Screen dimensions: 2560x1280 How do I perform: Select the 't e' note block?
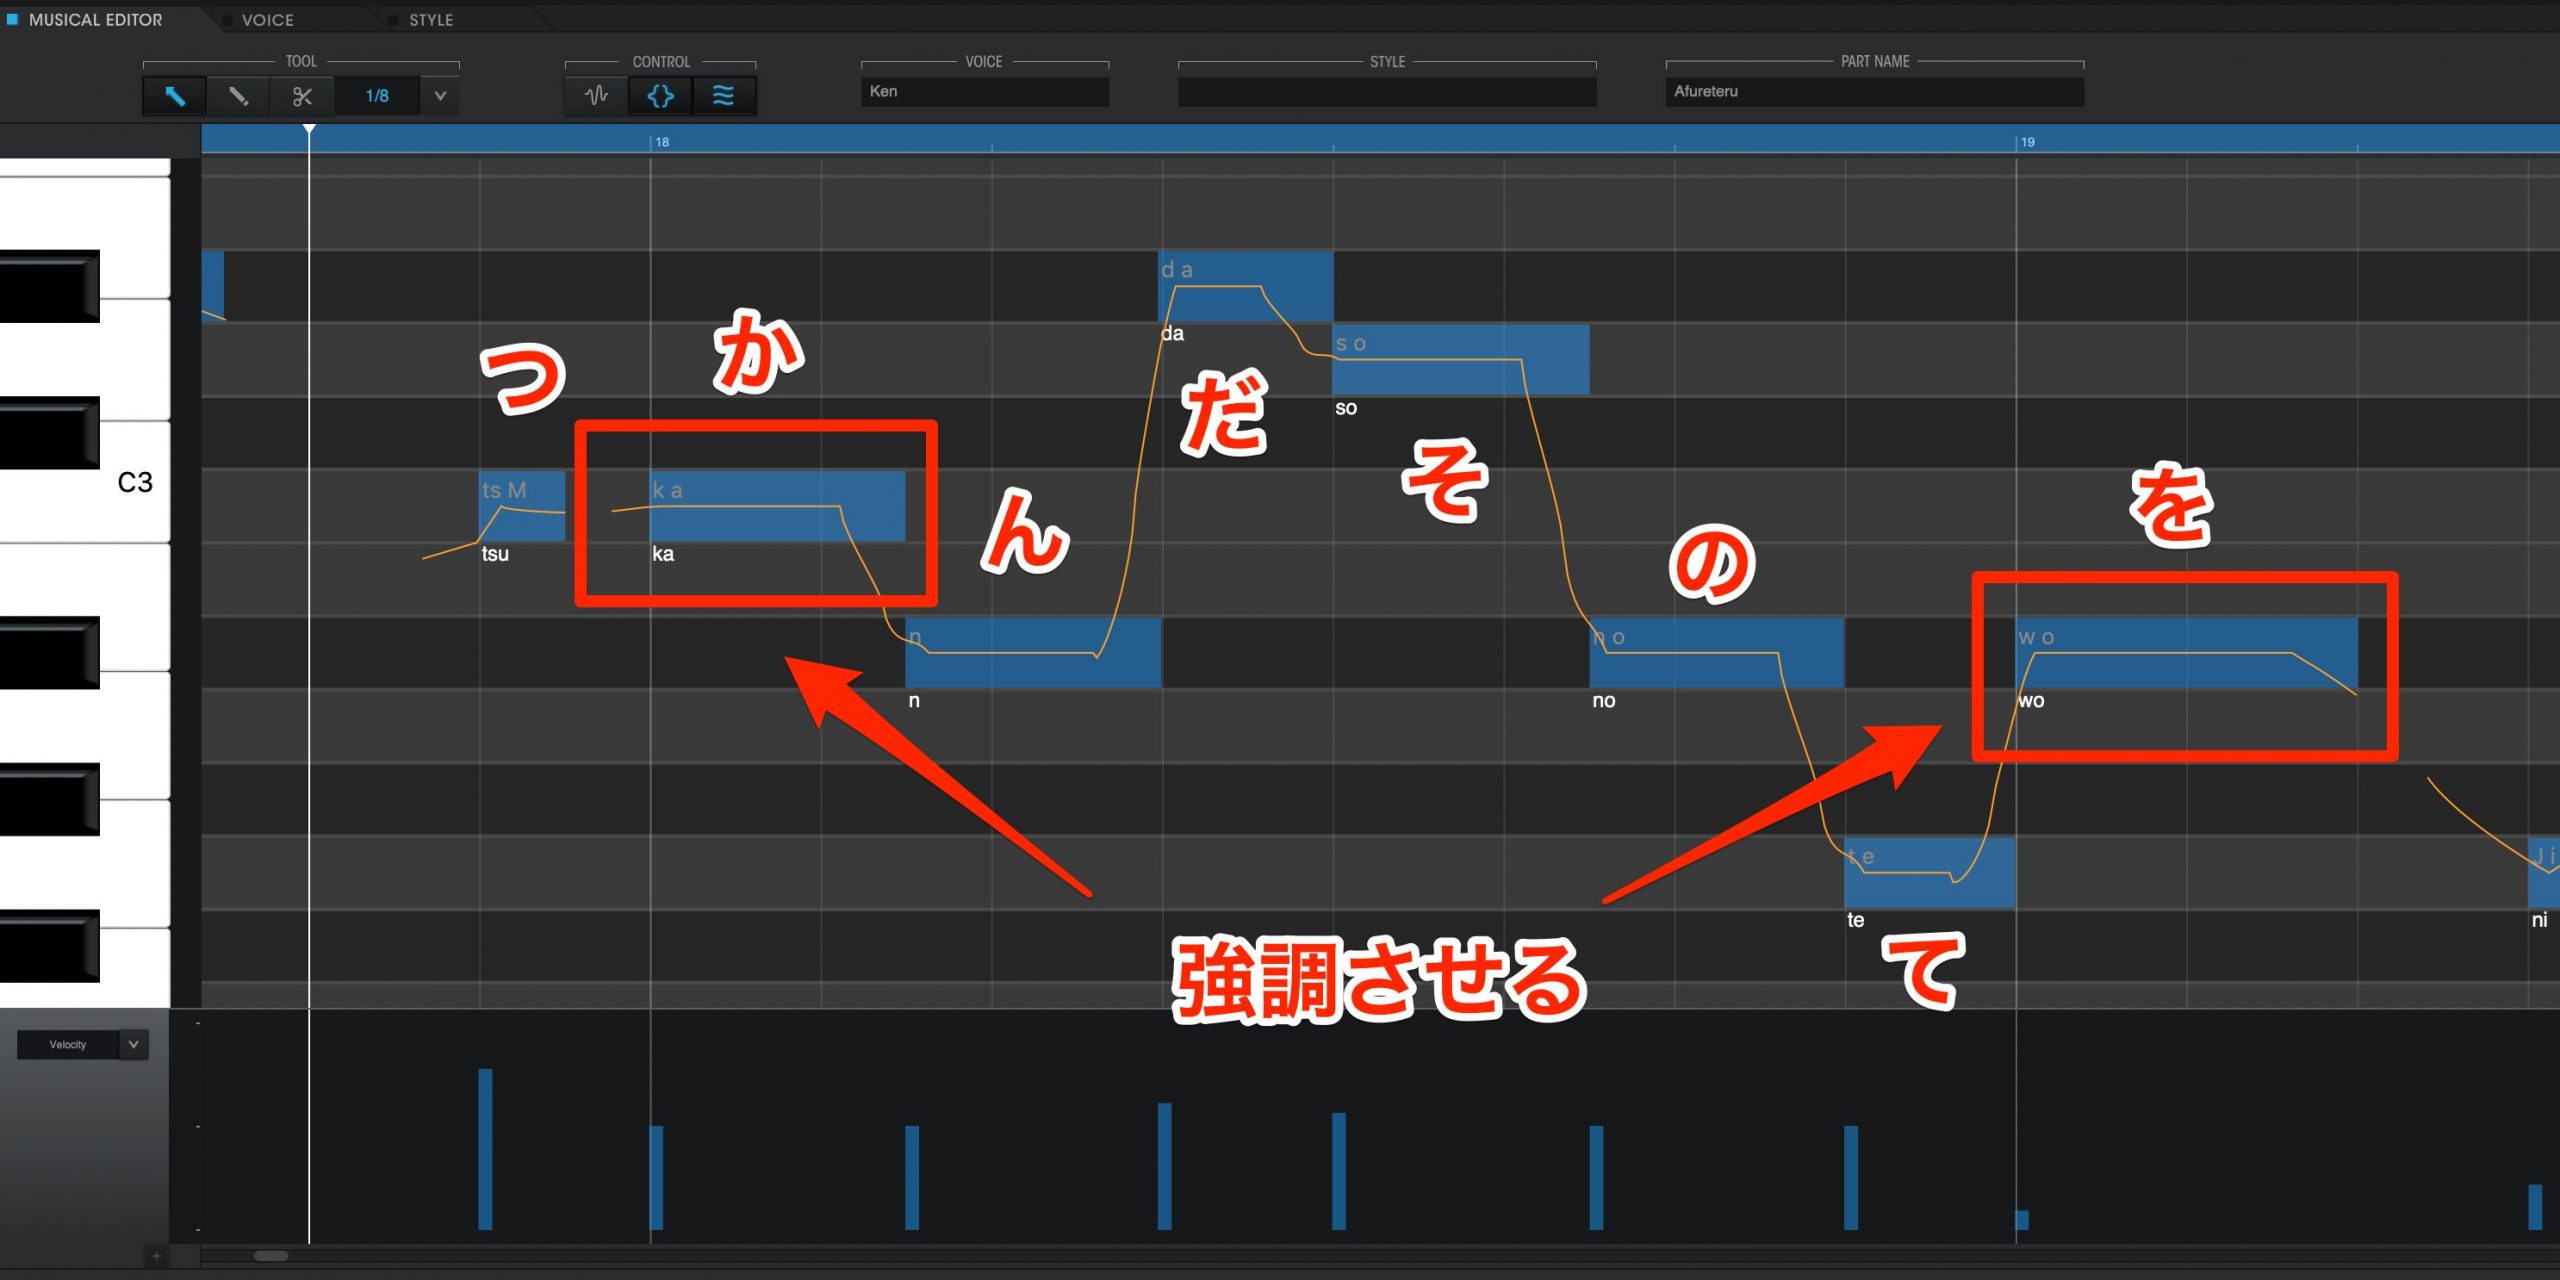click(x=1929, y=872)
